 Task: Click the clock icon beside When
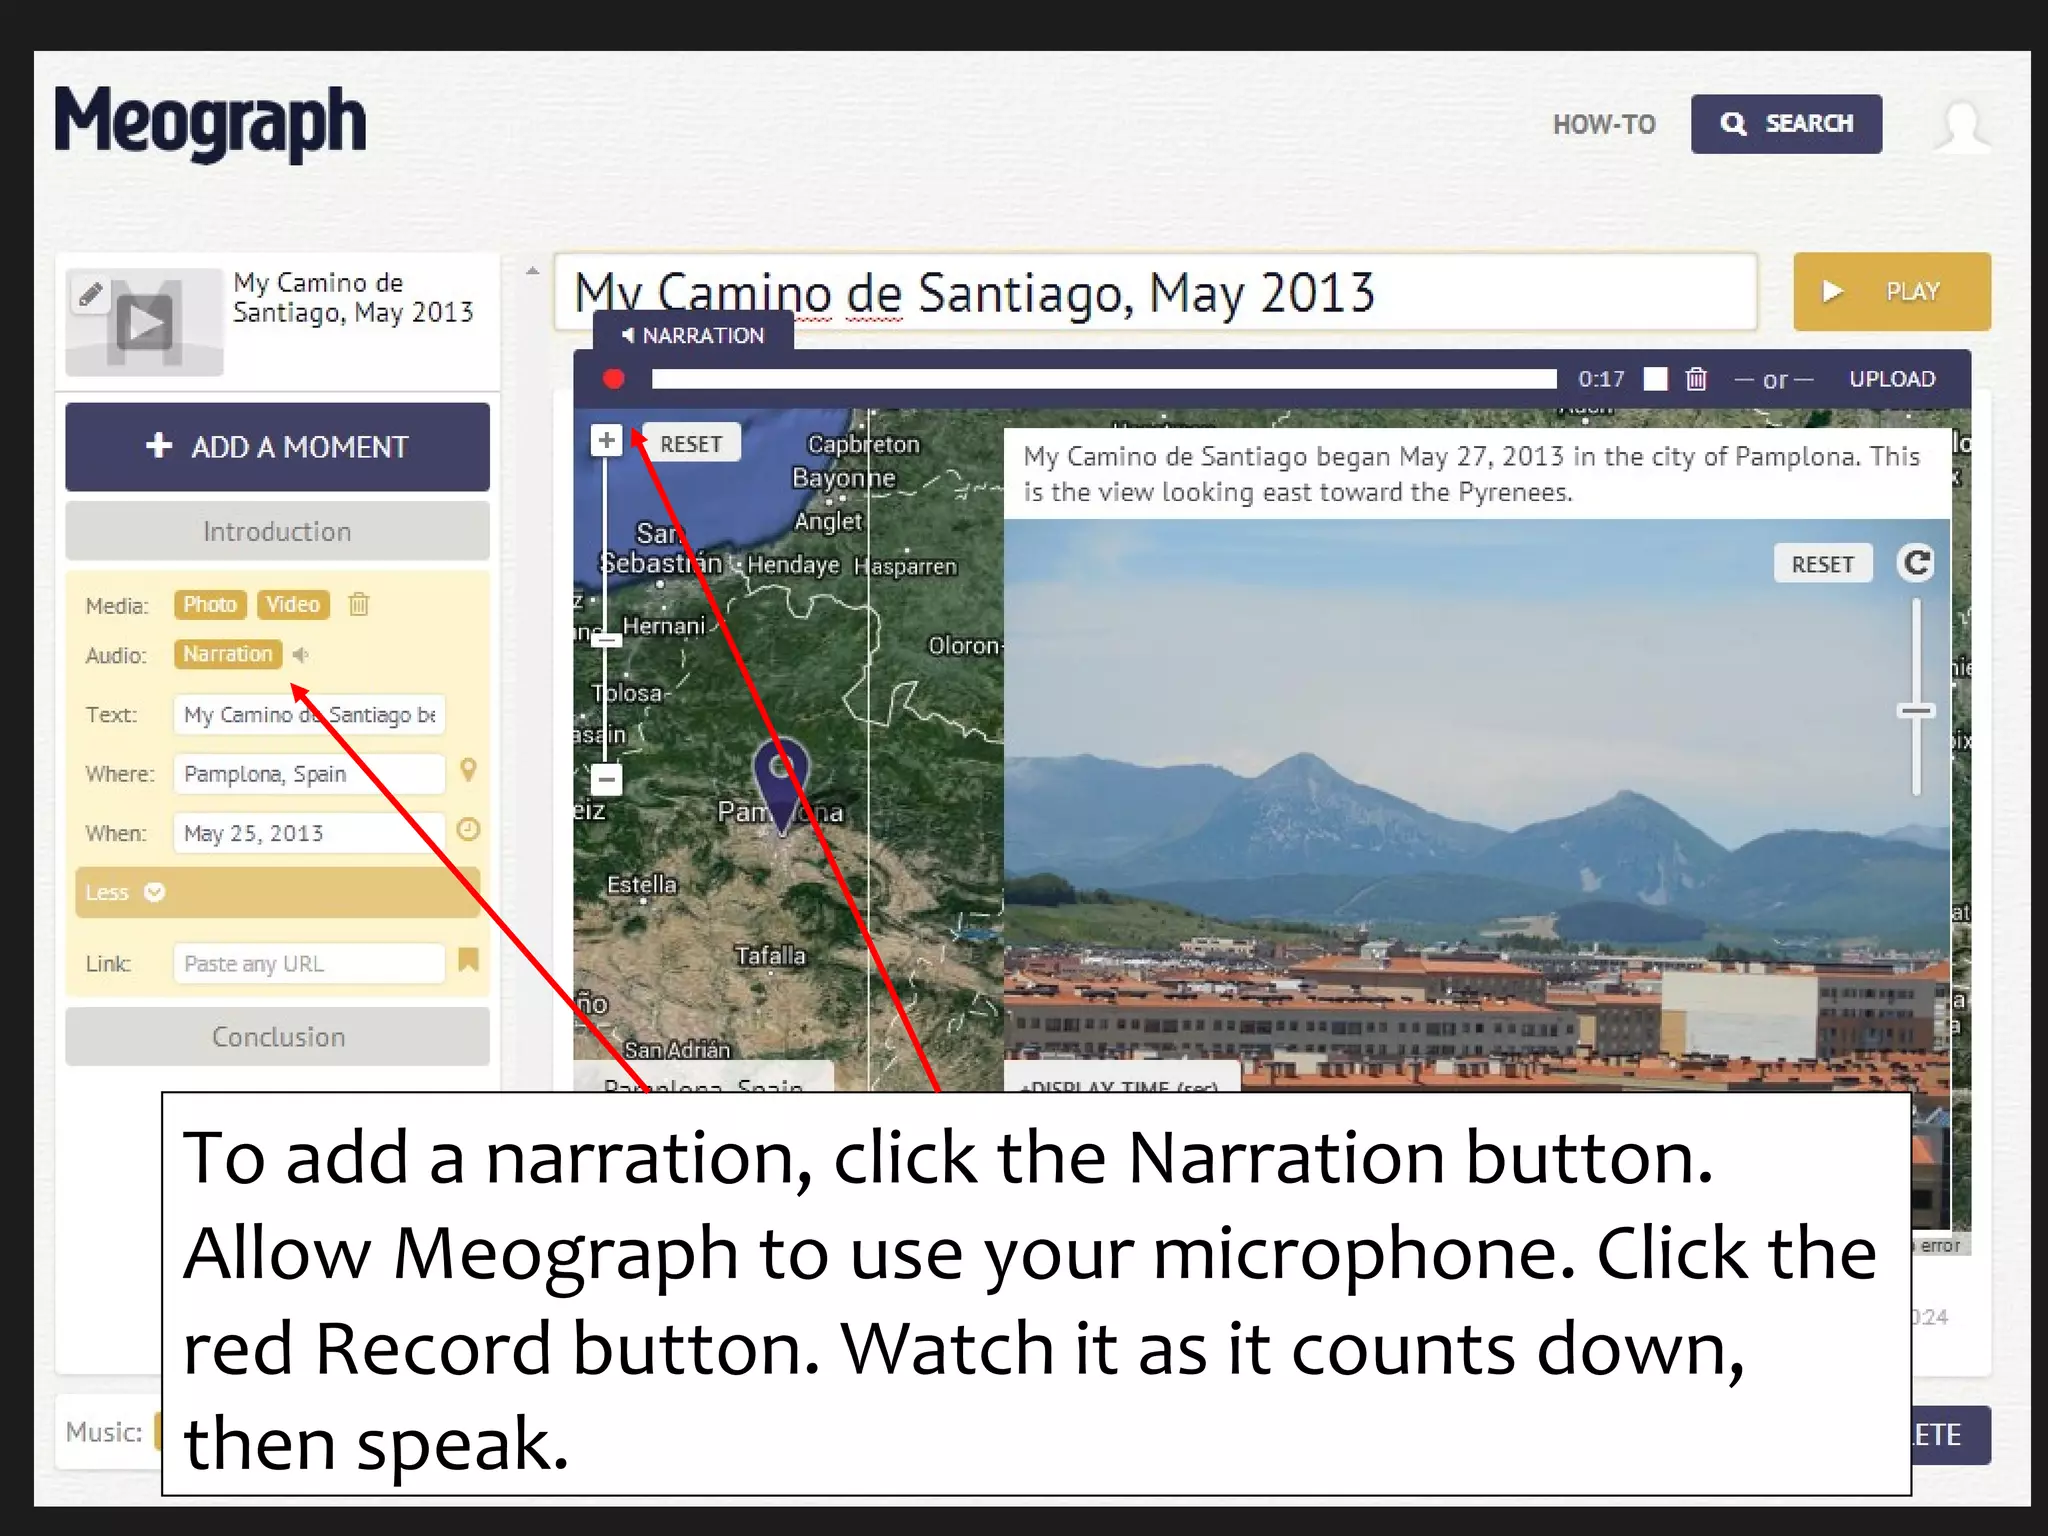[x=468, y=829]
